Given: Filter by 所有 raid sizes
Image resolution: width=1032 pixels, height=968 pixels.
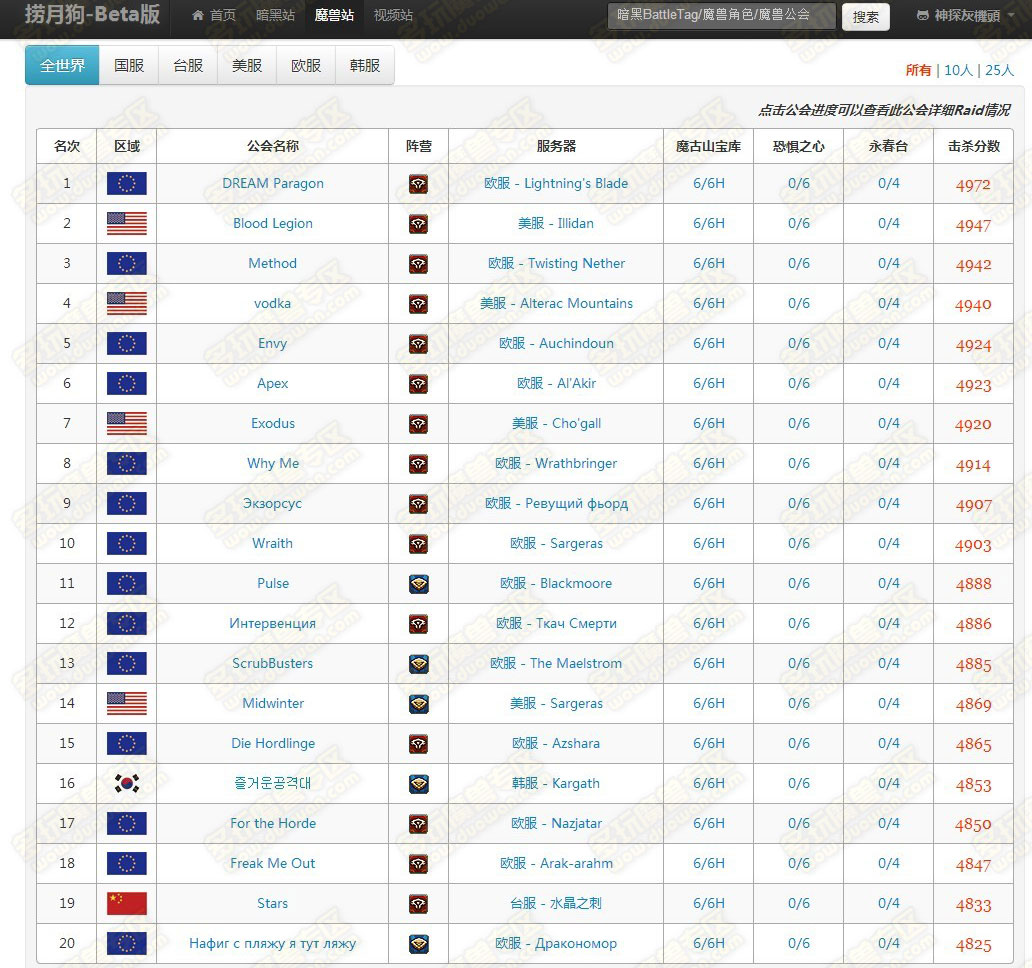Looking at the screenshot, I should (918, 70).
